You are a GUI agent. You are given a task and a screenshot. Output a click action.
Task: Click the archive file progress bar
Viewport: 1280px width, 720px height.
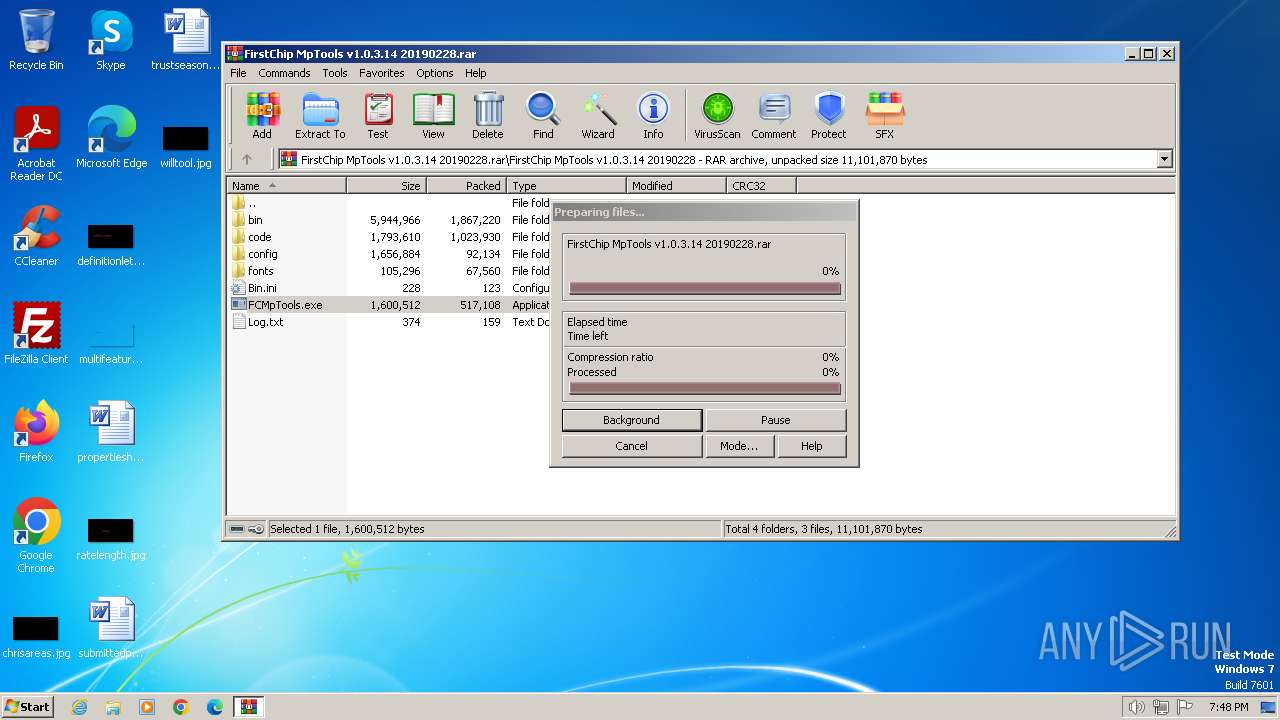[x=705, y=289]
